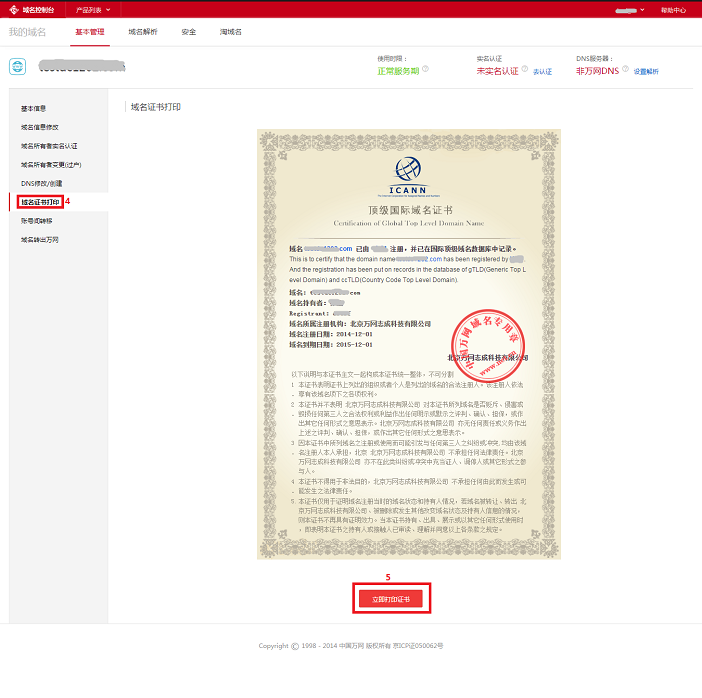Click the 设置解析 link
Image resolution: width=702 pixels, height=698 pixels.
[x=646, y=72]
